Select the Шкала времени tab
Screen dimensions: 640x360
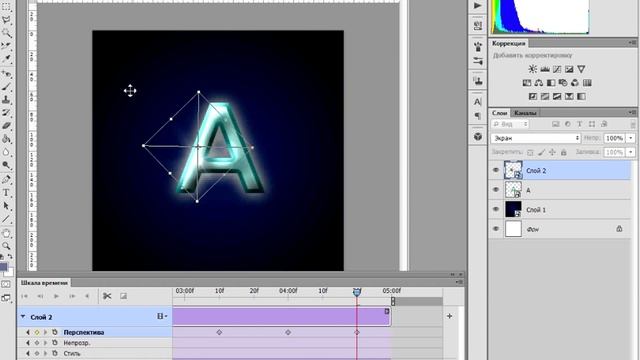[x=44, y=282]
